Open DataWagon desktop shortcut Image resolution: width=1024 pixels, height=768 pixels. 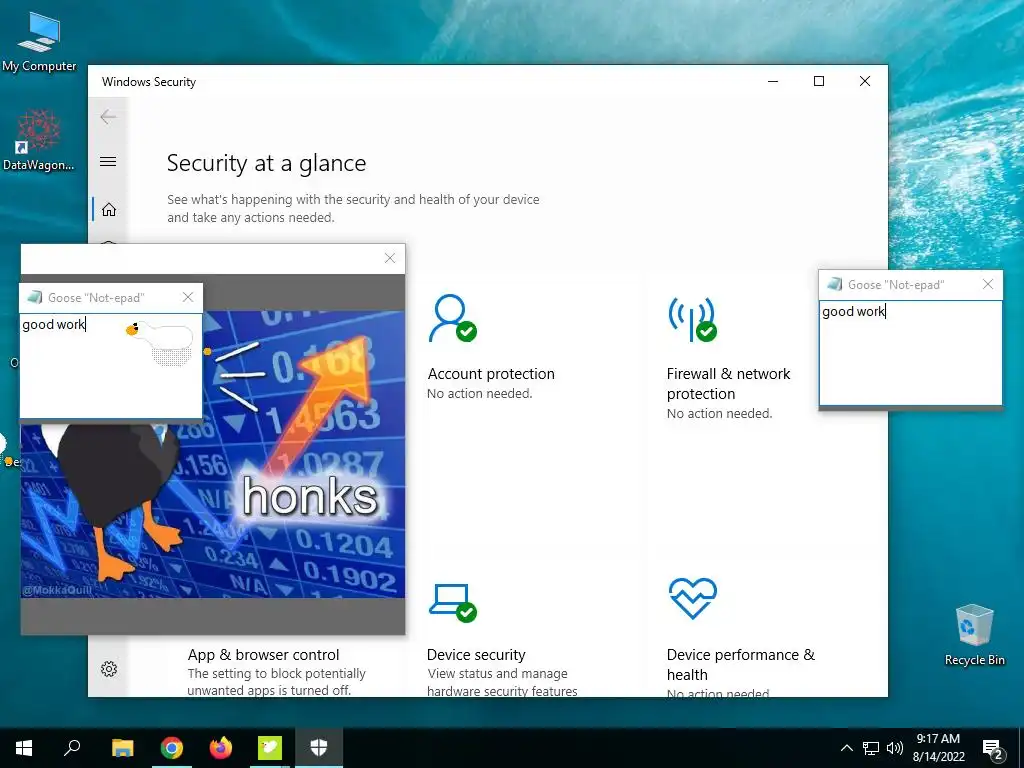(x=39, y=140)
